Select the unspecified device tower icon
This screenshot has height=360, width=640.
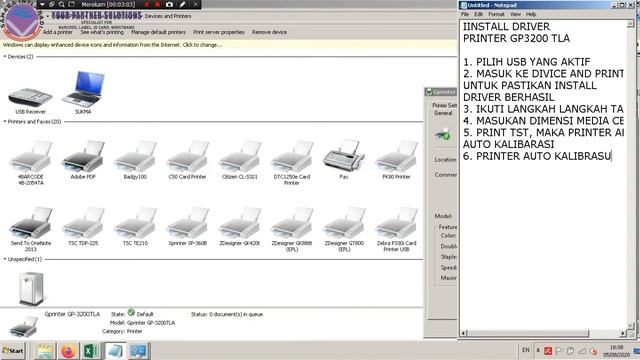pos(31,289)
